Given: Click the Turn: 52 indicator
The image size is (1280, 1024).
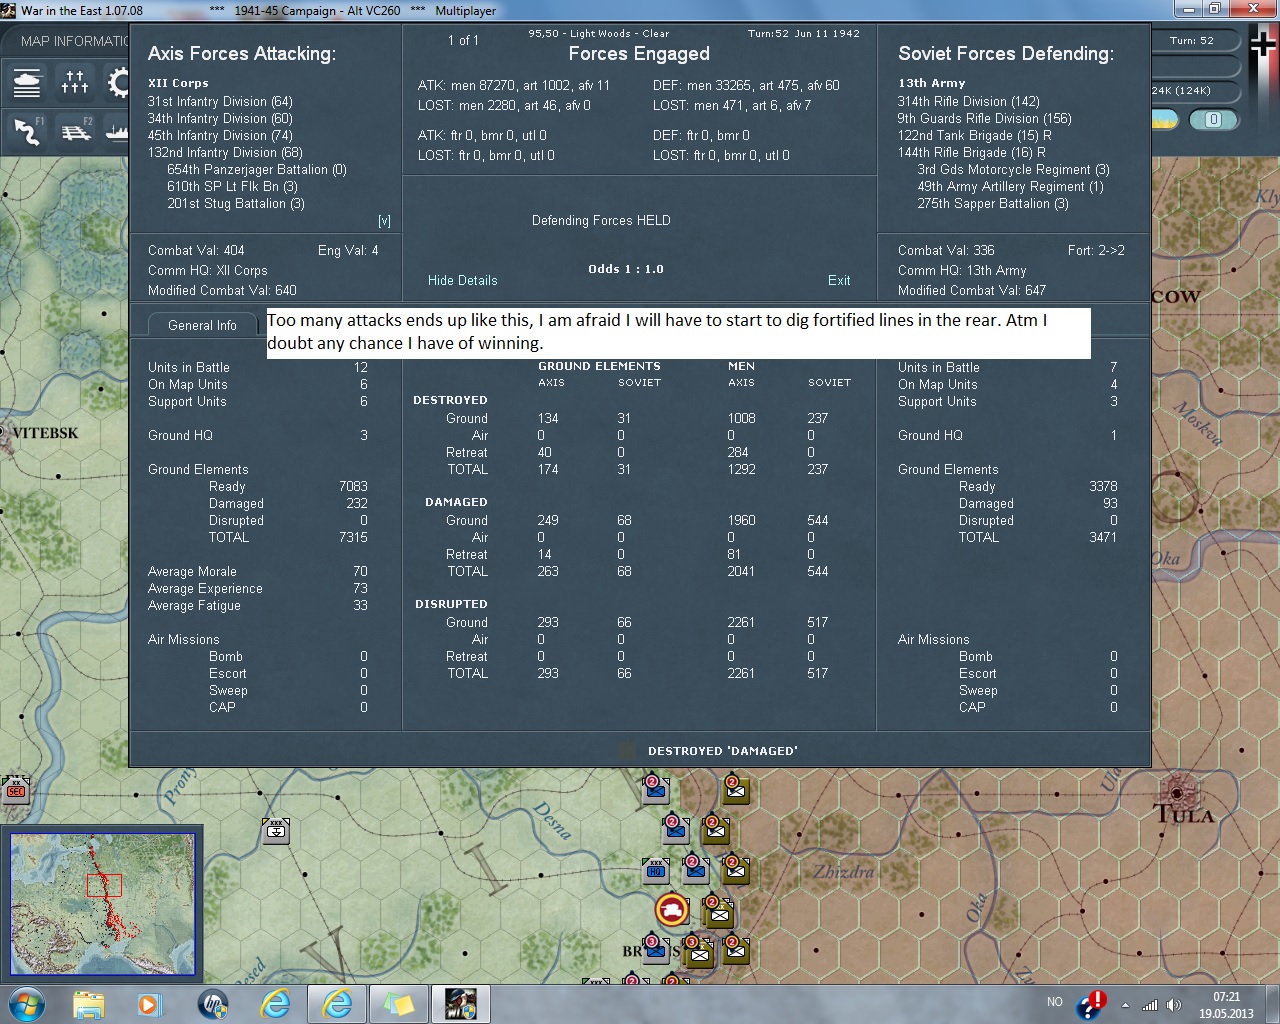Looking at the screenshot, I should [x=1191, y=41].
